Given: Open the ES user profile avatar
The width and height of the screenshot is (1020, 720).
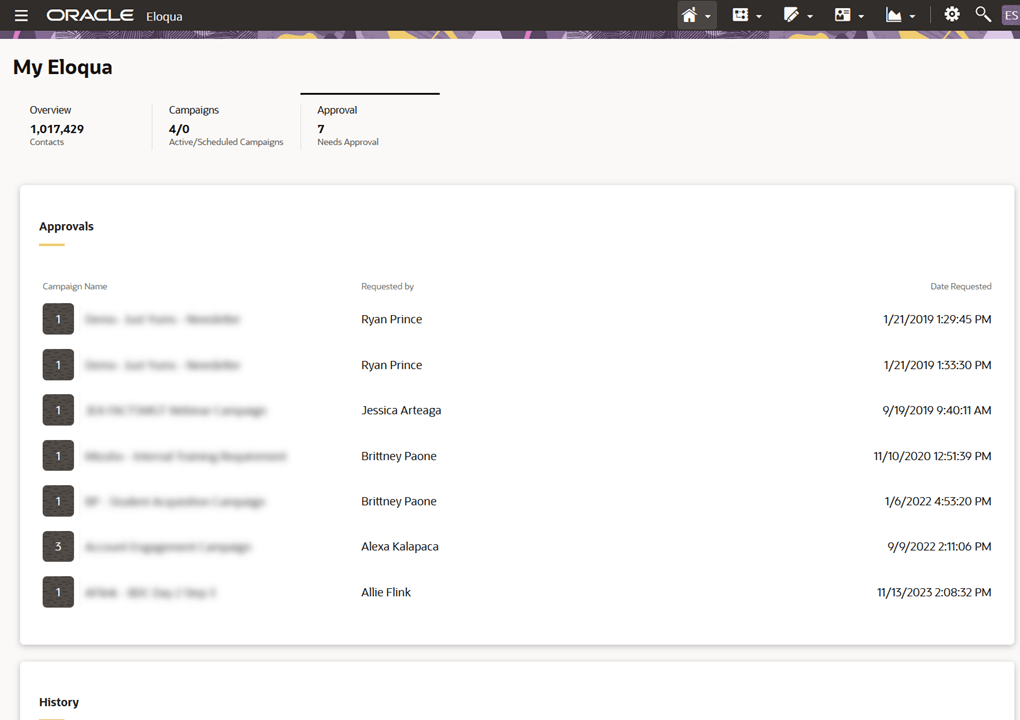Looking at the screenshot, I should pyautogui.click(x=1011, y=16).
